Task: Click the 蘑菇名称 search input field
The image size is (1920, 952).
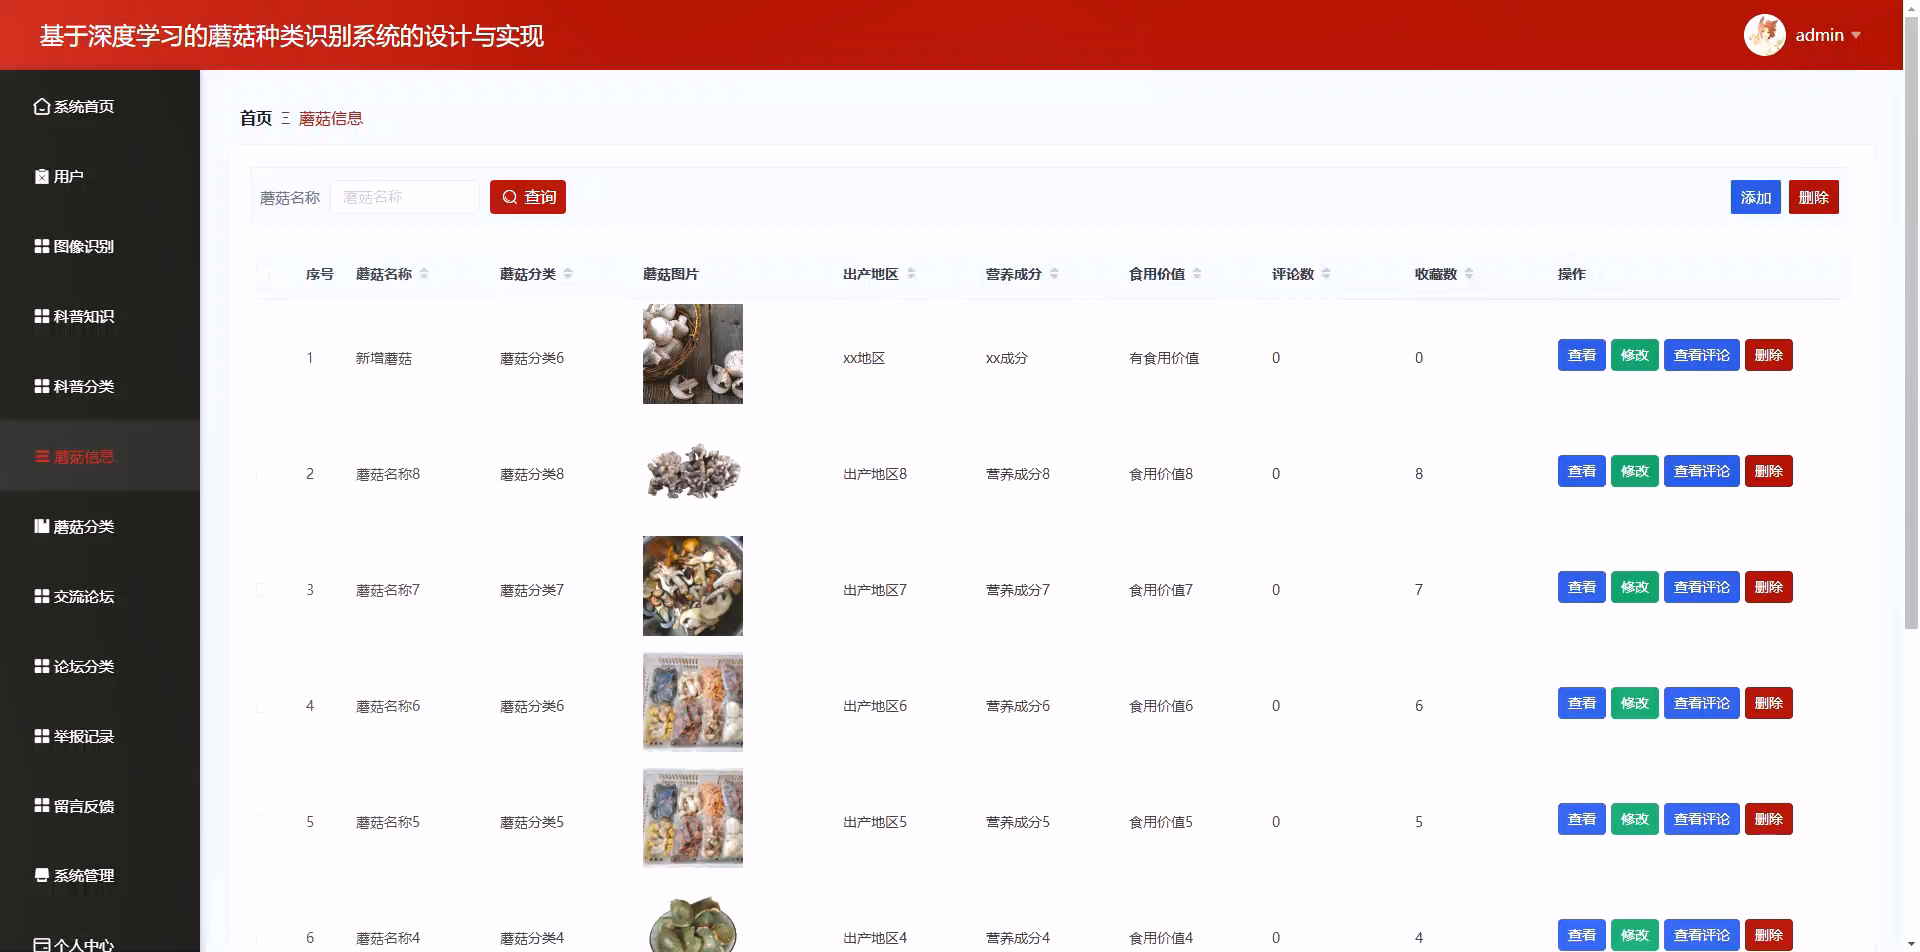Action: point(404,197)
